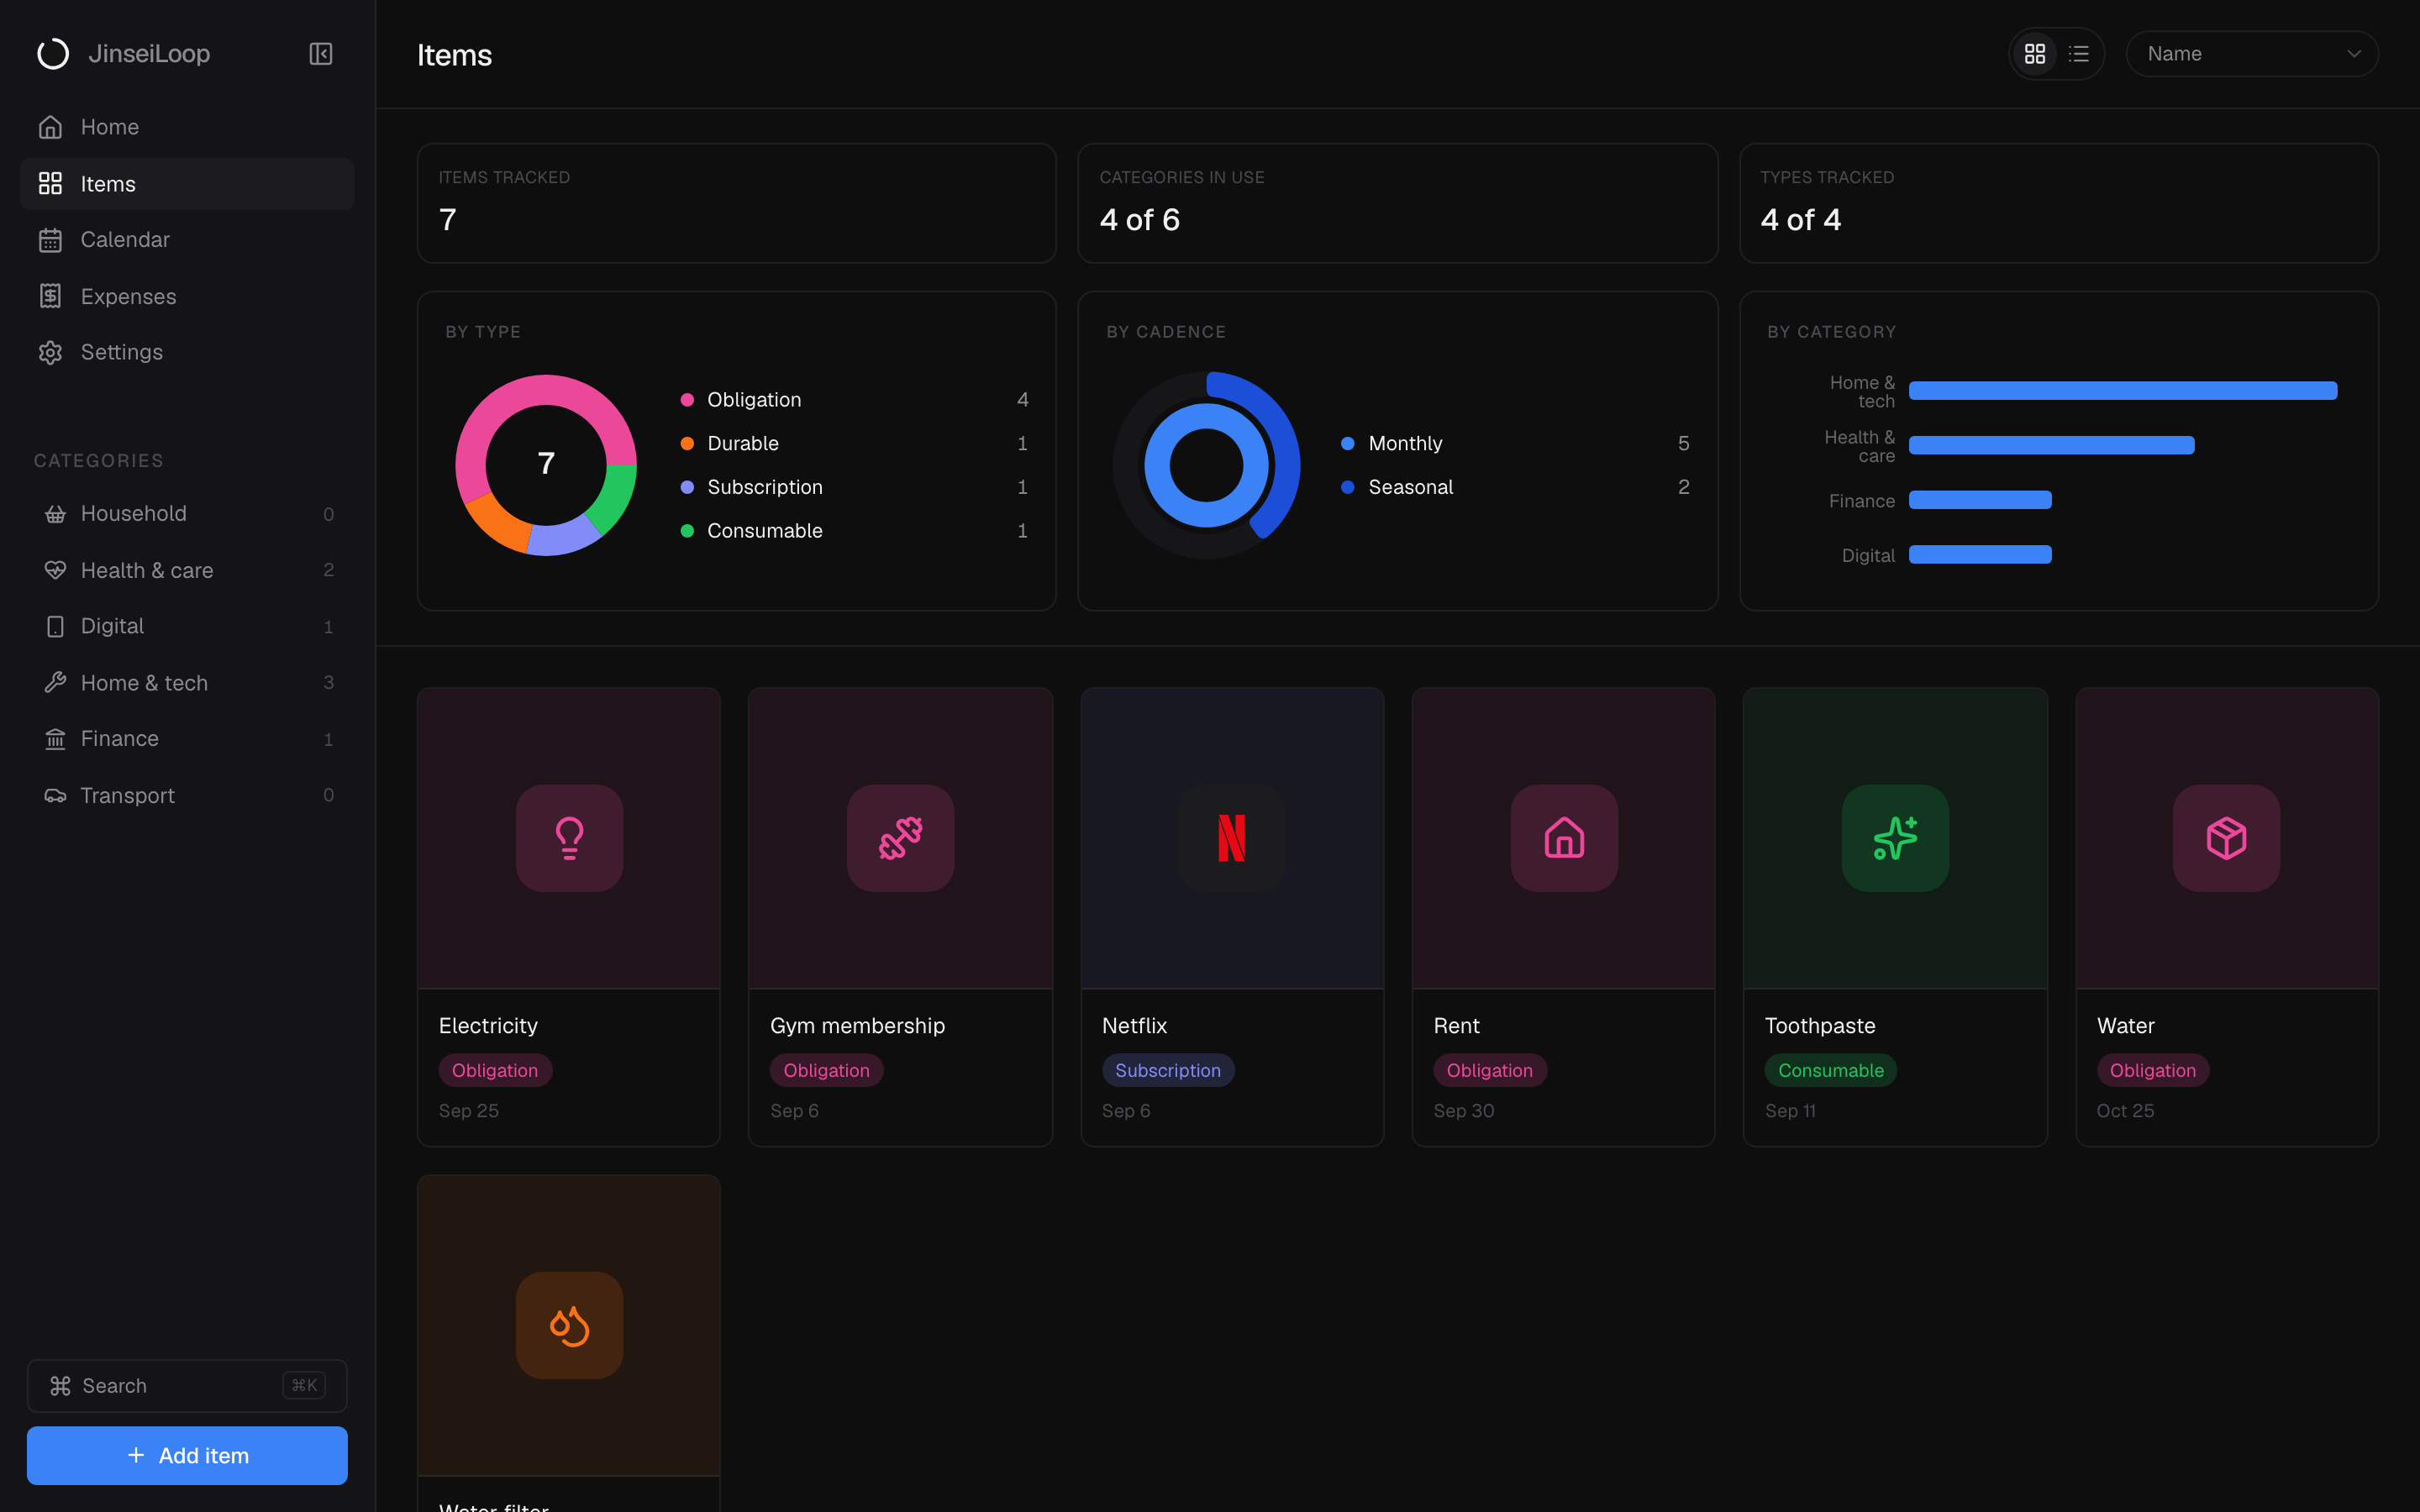Filter by Digital category
This screenshot has height=1512, width=2420.
click(187, 626)
